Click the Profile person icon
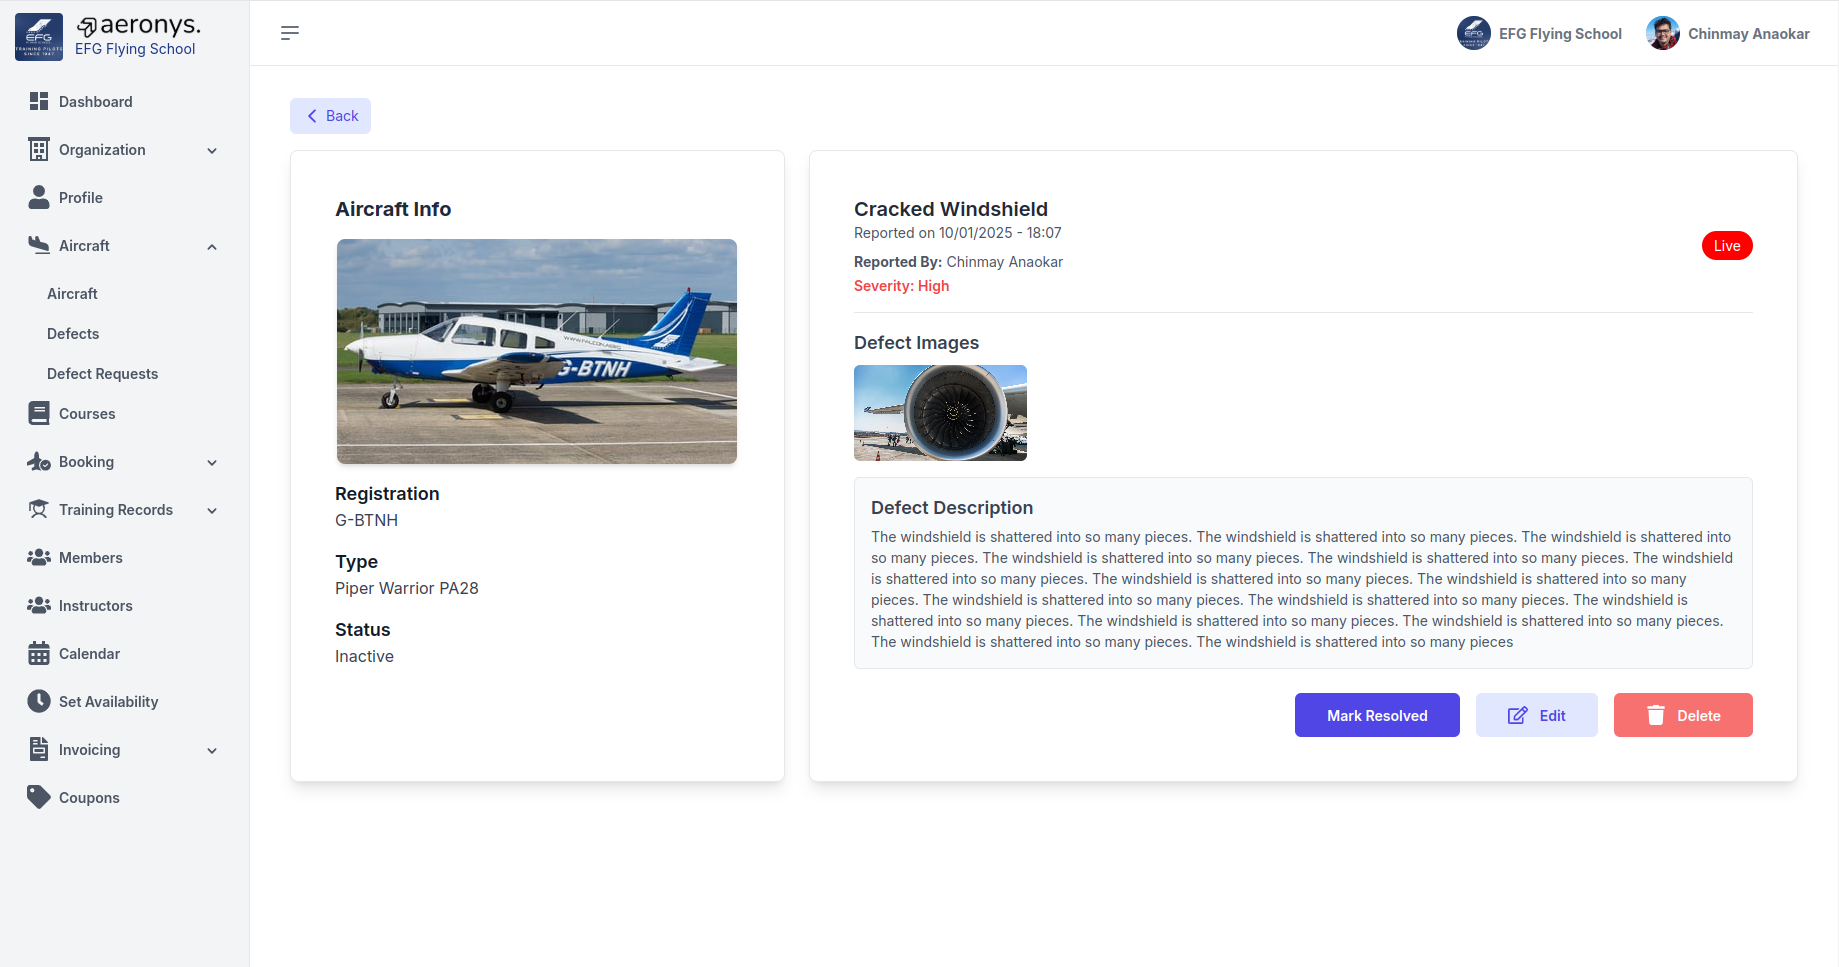Image resolution: width=1839 pixels, height=967 pixels. [39, 197]
